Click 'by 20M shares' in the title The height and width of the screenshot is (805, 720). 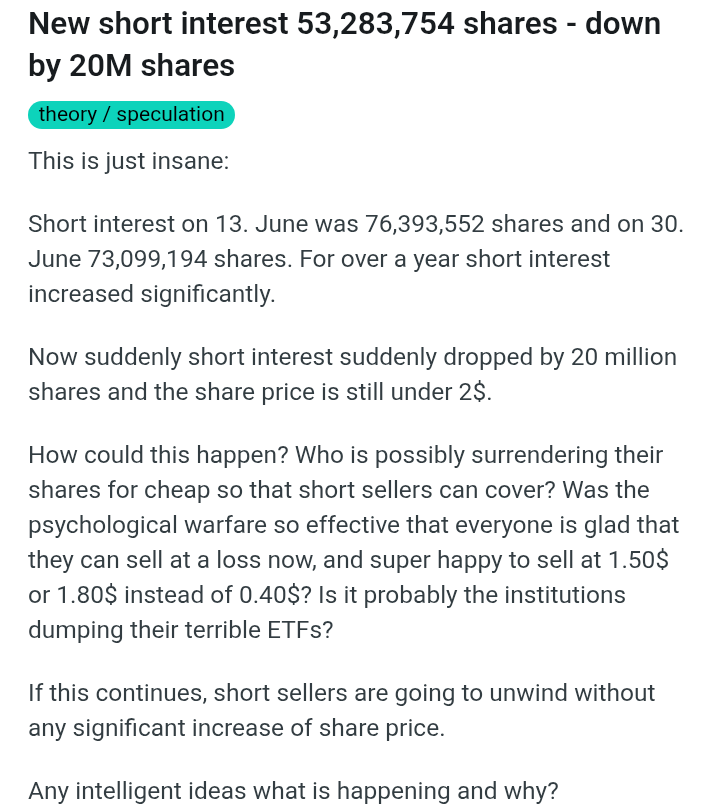tap(131, 66)
